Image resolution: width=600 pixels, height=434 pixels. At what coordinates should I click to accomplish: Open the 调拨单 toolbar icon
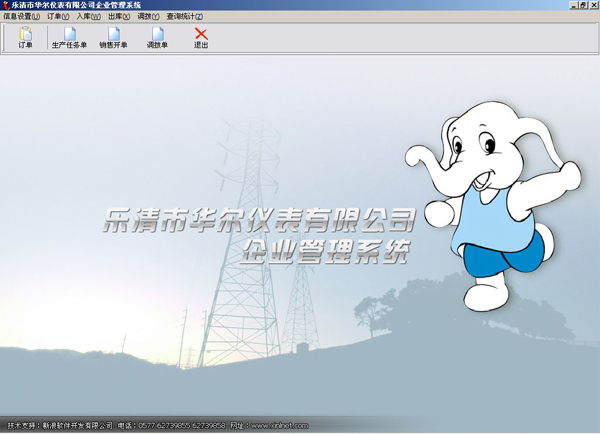pos(157,38)
